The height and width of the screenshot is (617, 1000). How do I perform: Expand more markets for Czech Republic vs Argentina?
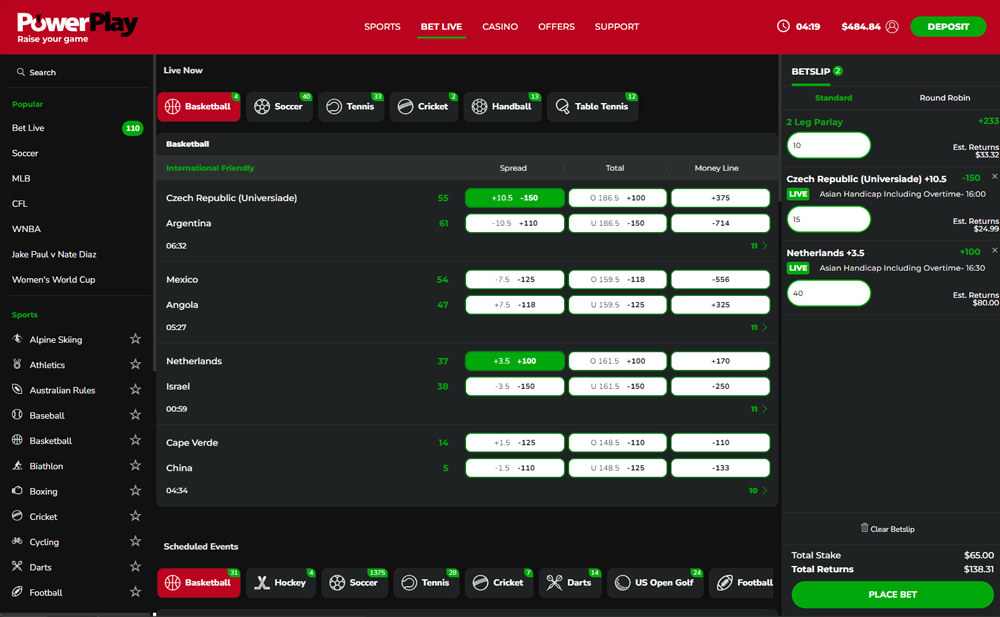[x=759, y=246]
